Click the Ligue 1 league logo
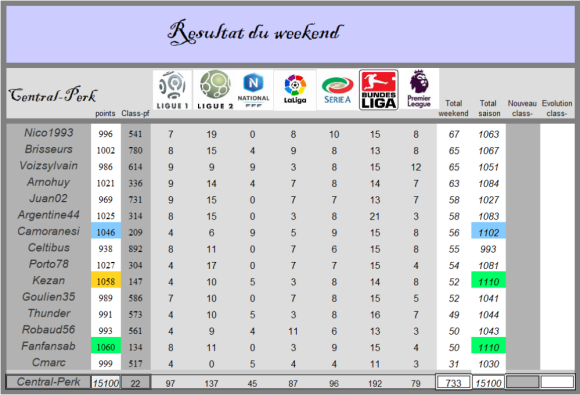The width and height of the screenshot is (580, 395). coord(172,90)
